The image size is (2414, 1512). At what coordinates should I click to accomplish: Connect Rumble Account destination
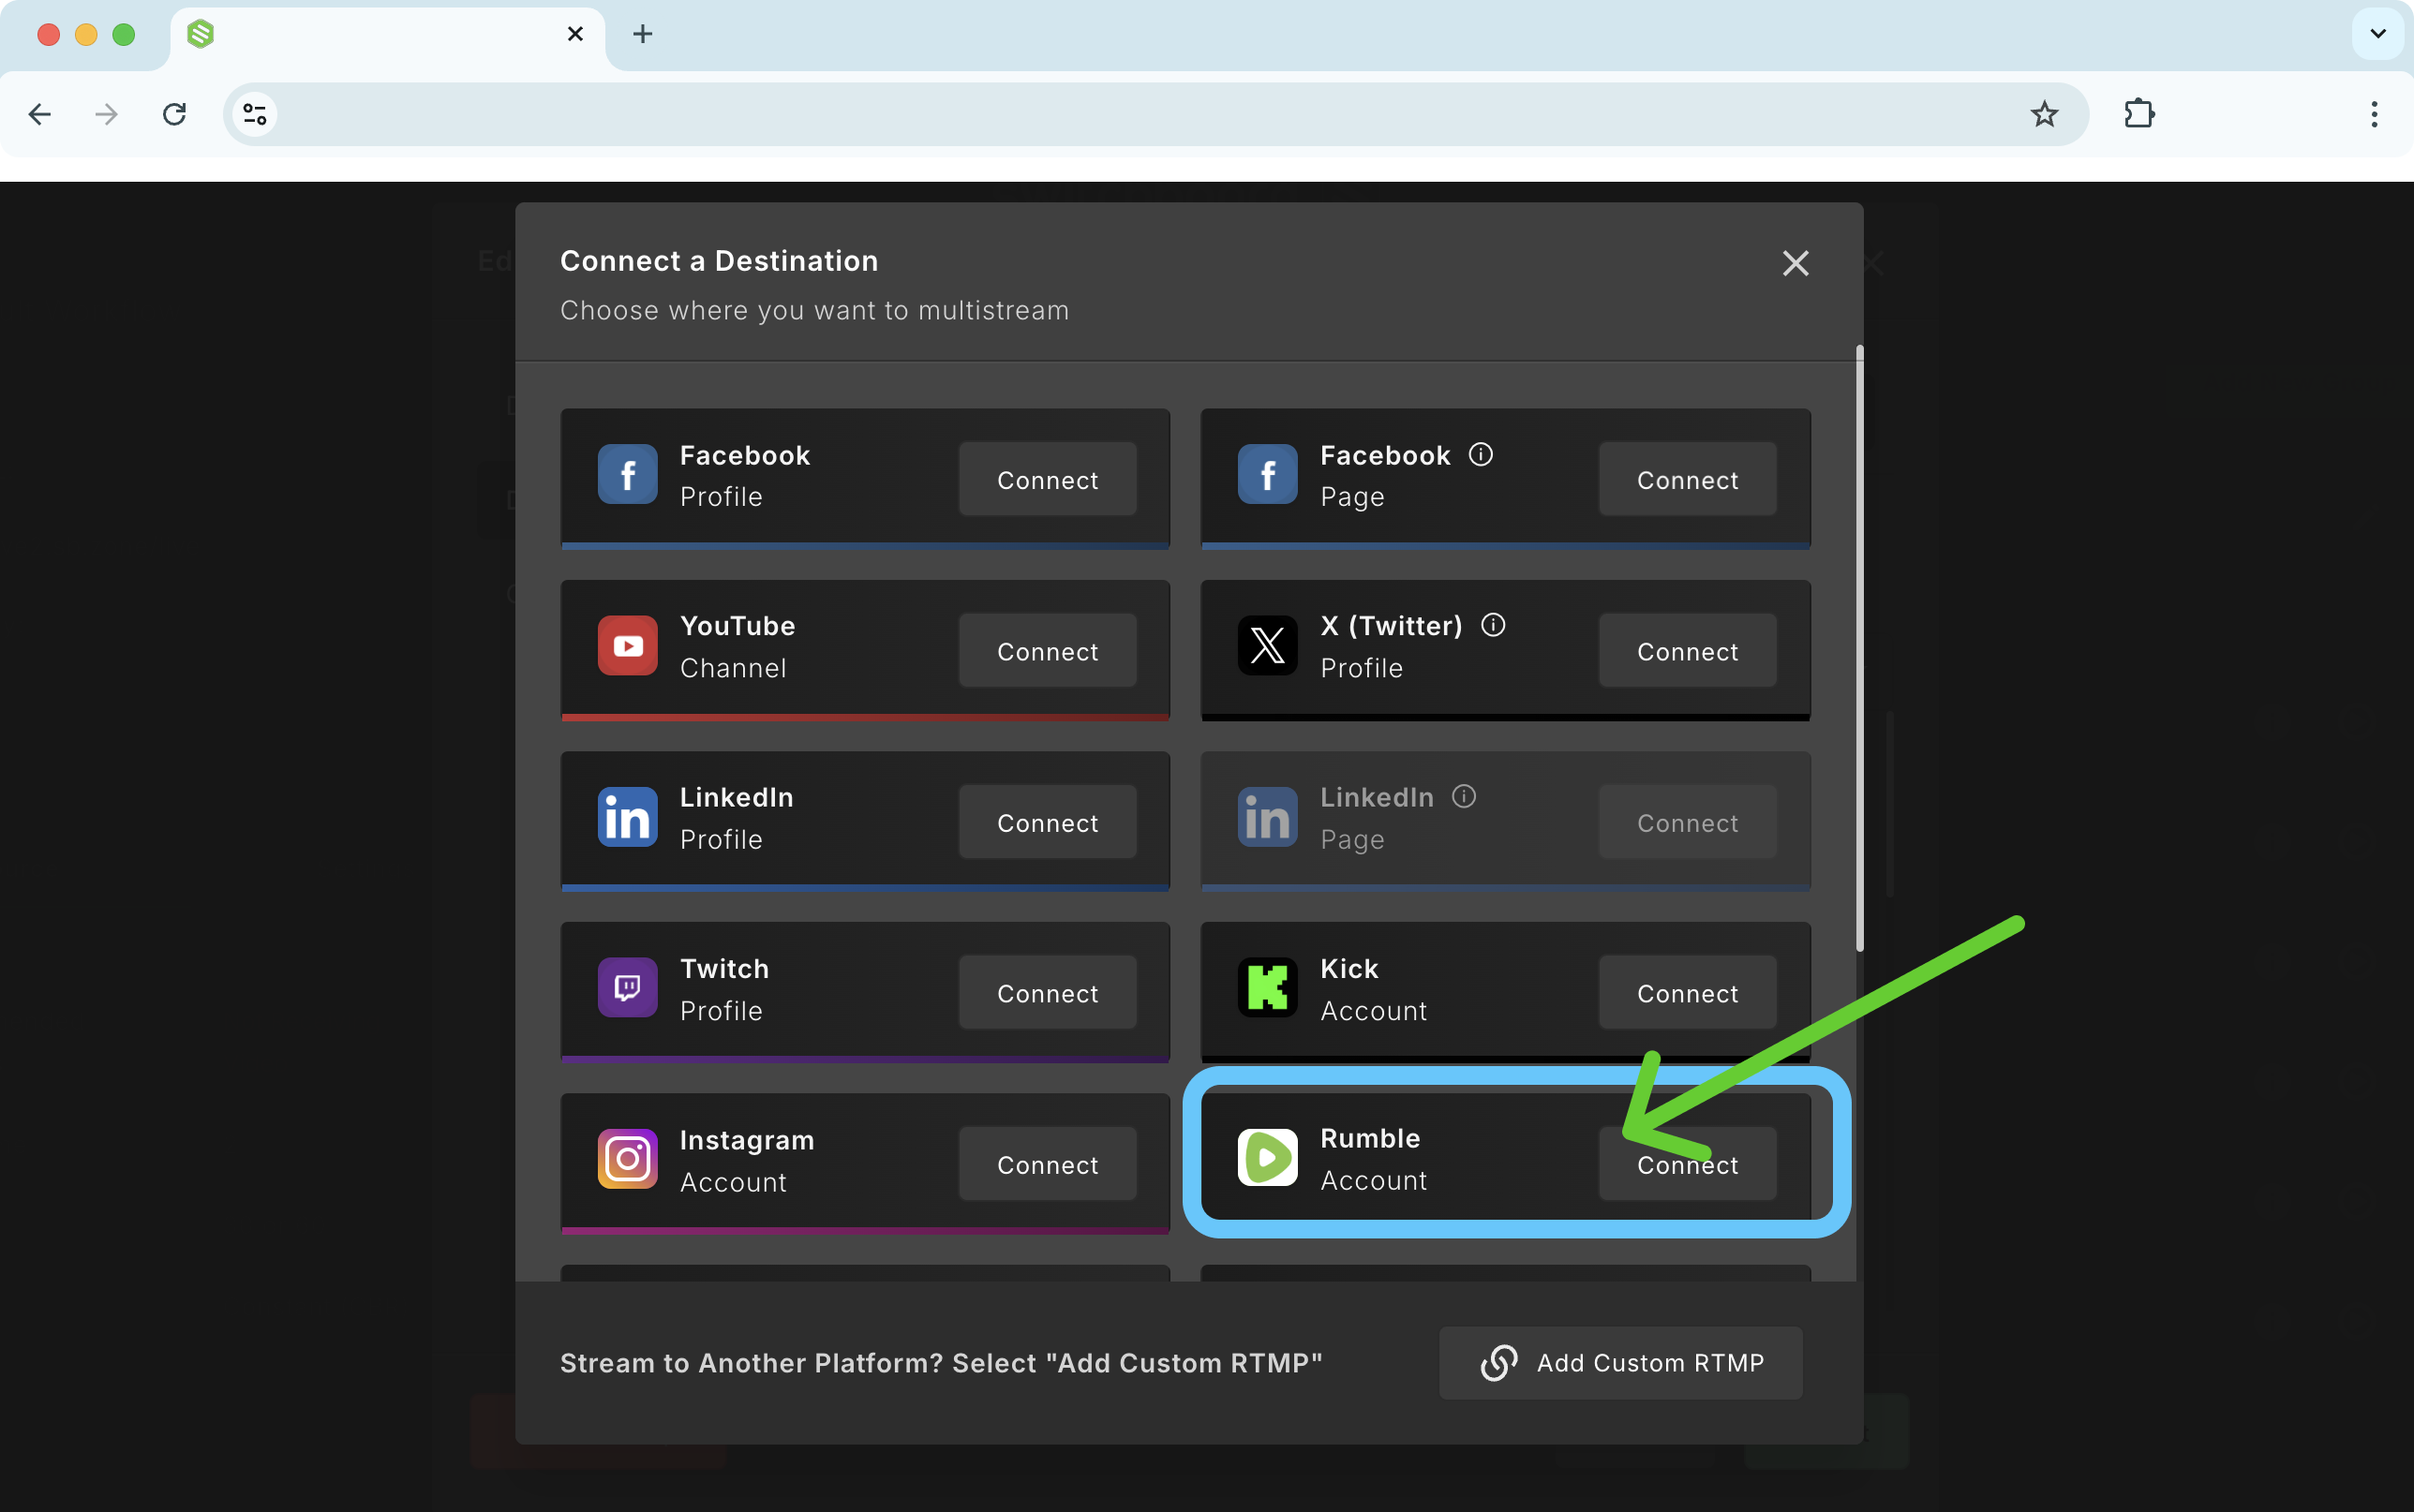coord(1687,1164)
